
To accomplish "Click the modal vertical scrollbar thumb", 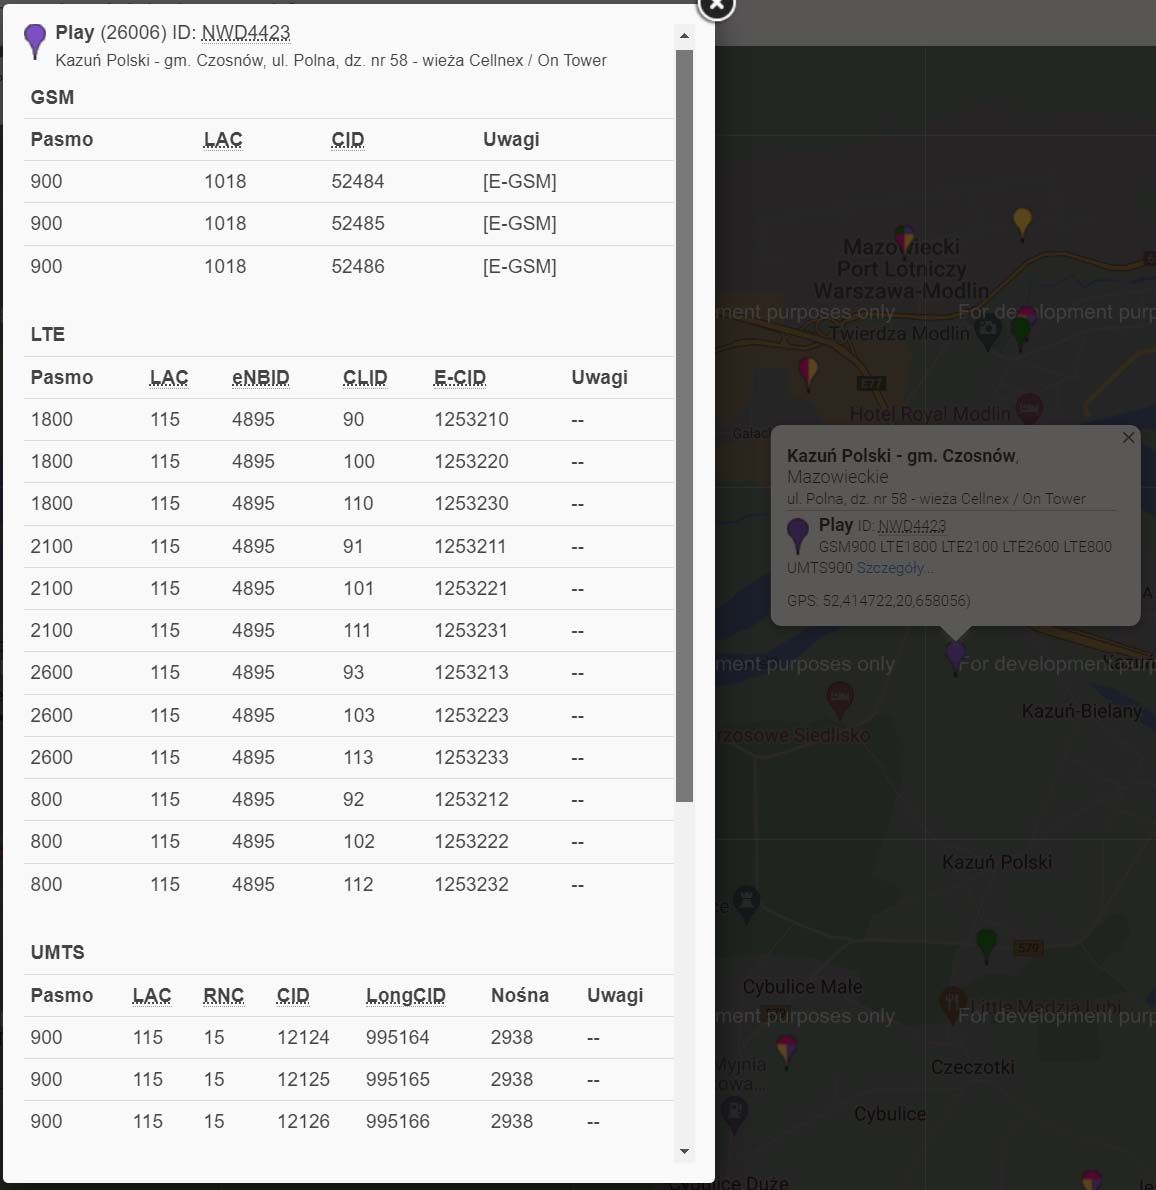I will [684, 426].
